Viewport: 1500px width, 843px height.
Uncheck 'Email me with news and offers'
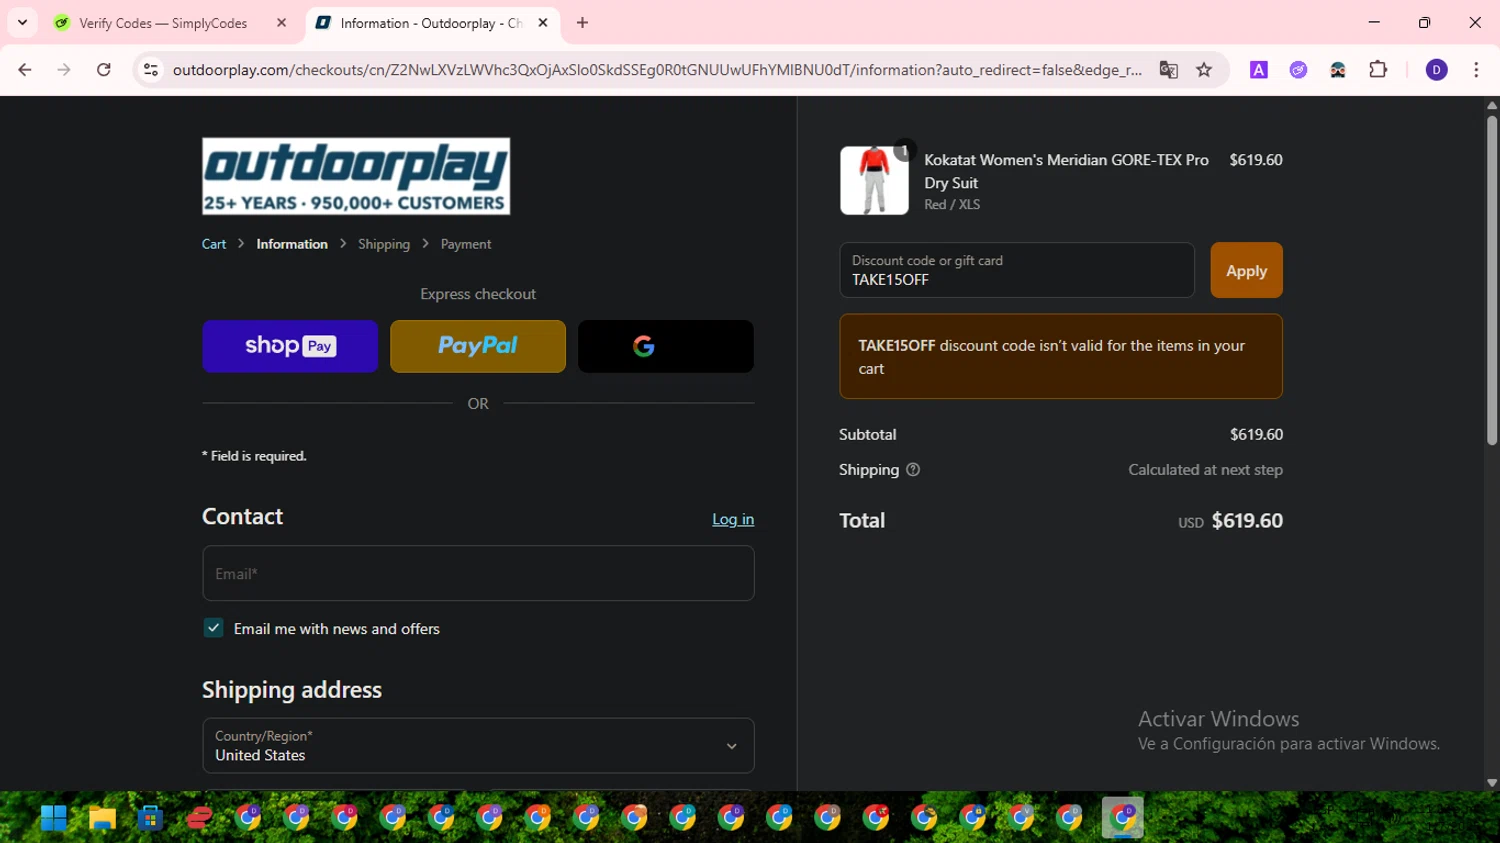[x=213, y=628]
